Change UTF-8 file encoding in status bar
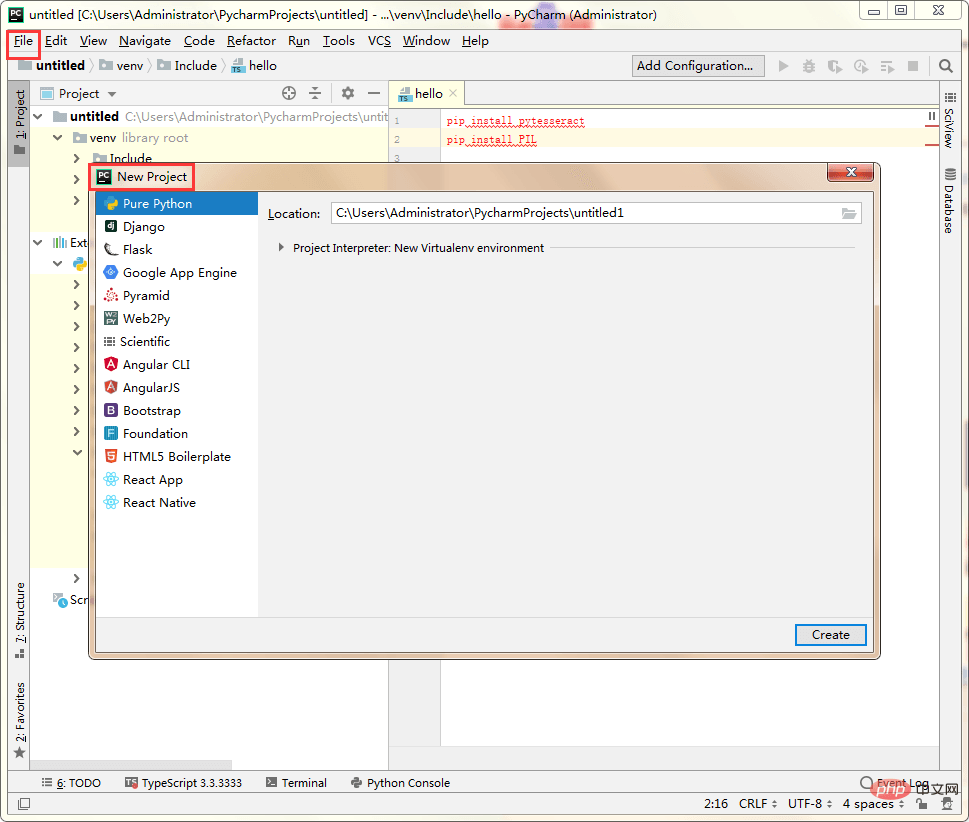The image size is (969, 822). pyautogui.click(x=810, y=803)
